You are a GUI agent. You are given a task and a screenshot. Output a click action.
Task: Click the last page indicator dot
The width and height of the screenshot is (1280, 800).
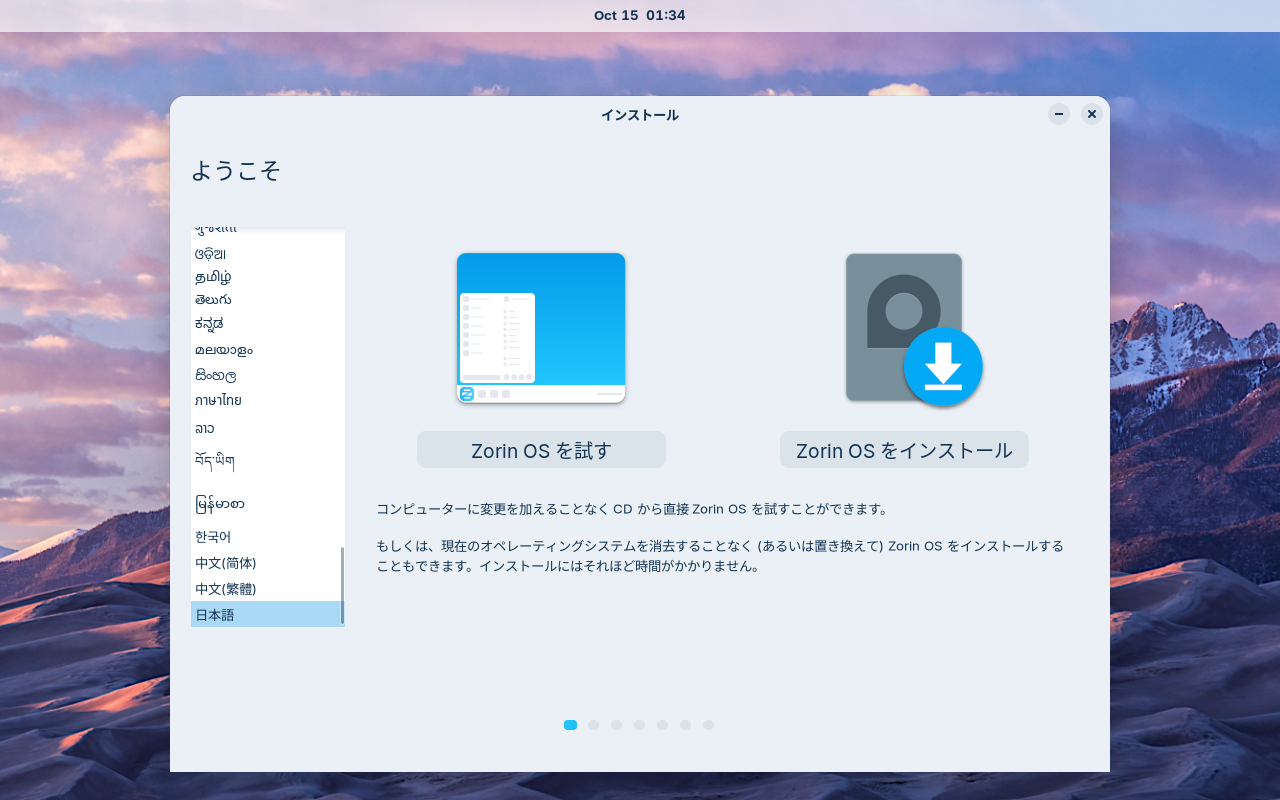tap(708, 725)
